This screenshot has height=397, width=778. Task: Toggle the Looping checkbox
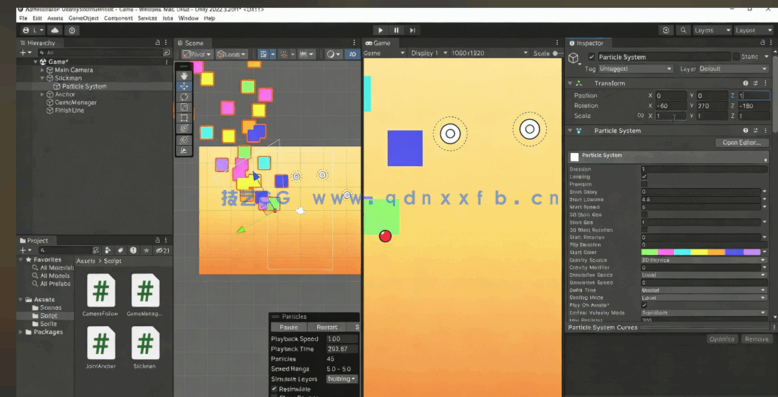(x=644, y=177)
